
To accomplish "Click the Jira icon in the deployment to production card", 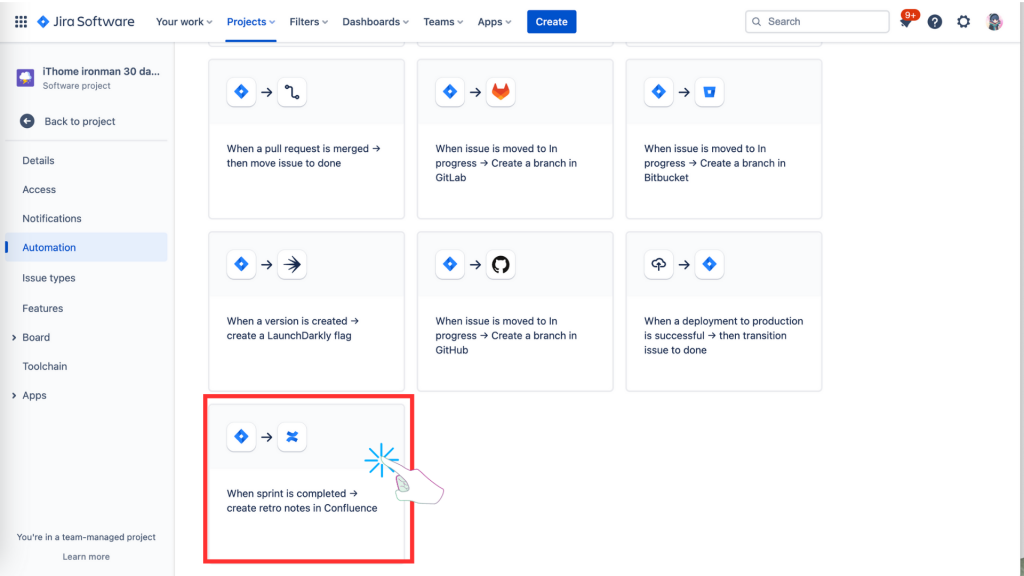I will click(x=709, y=264).
